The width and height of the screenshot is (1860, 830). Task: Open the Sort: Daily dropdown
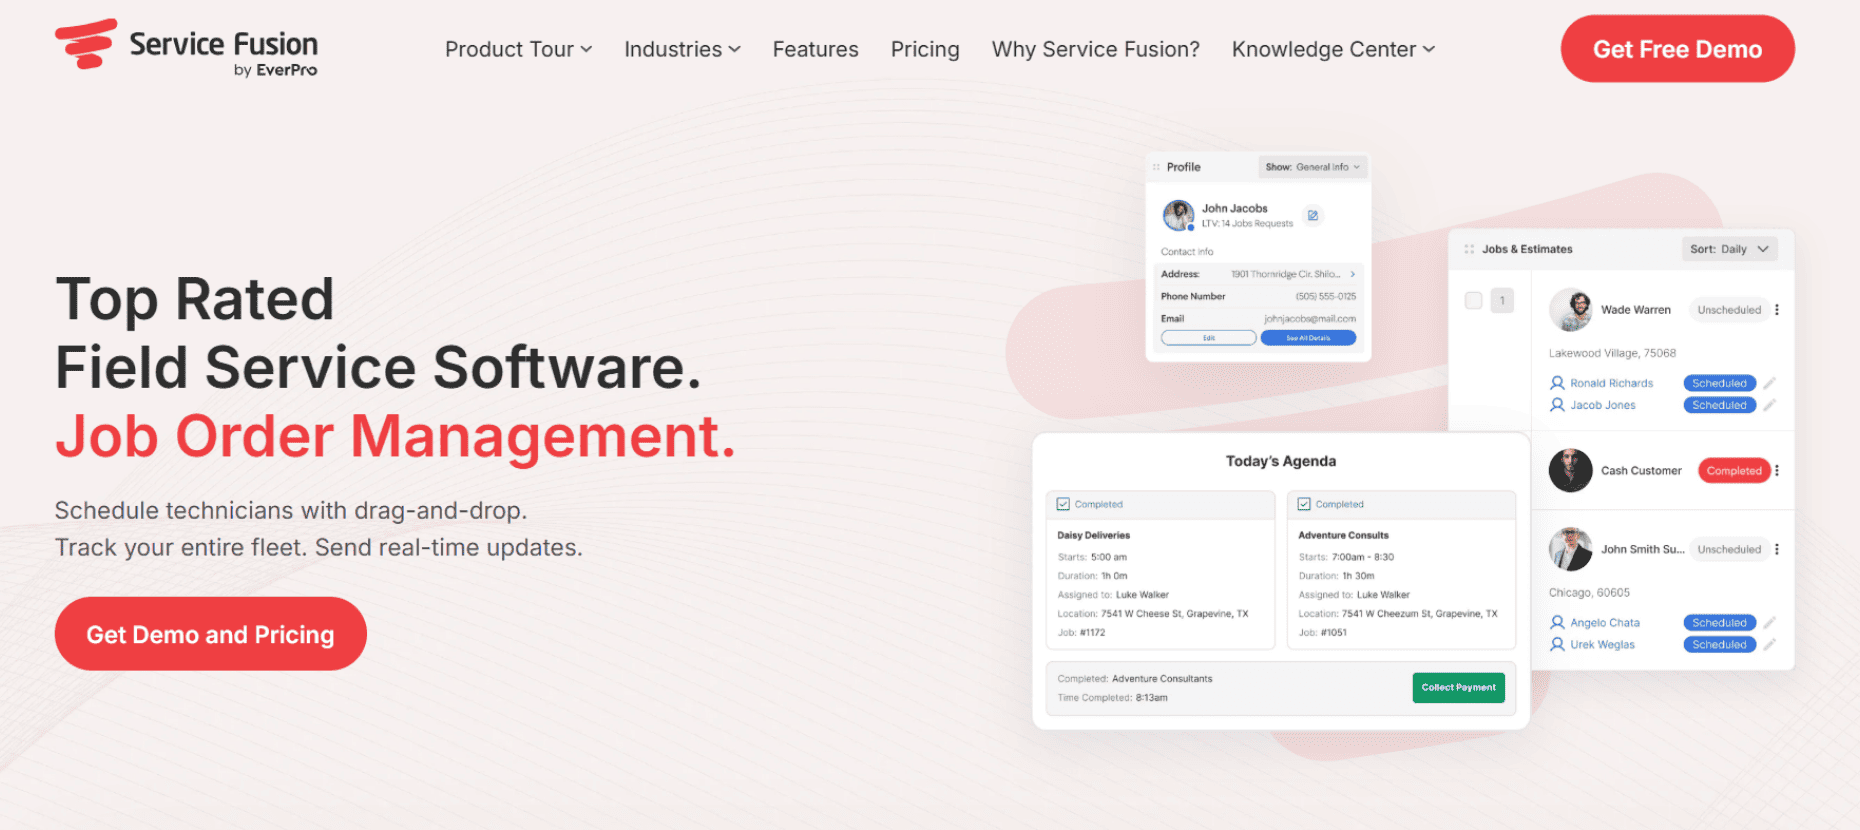(1729, 249)
